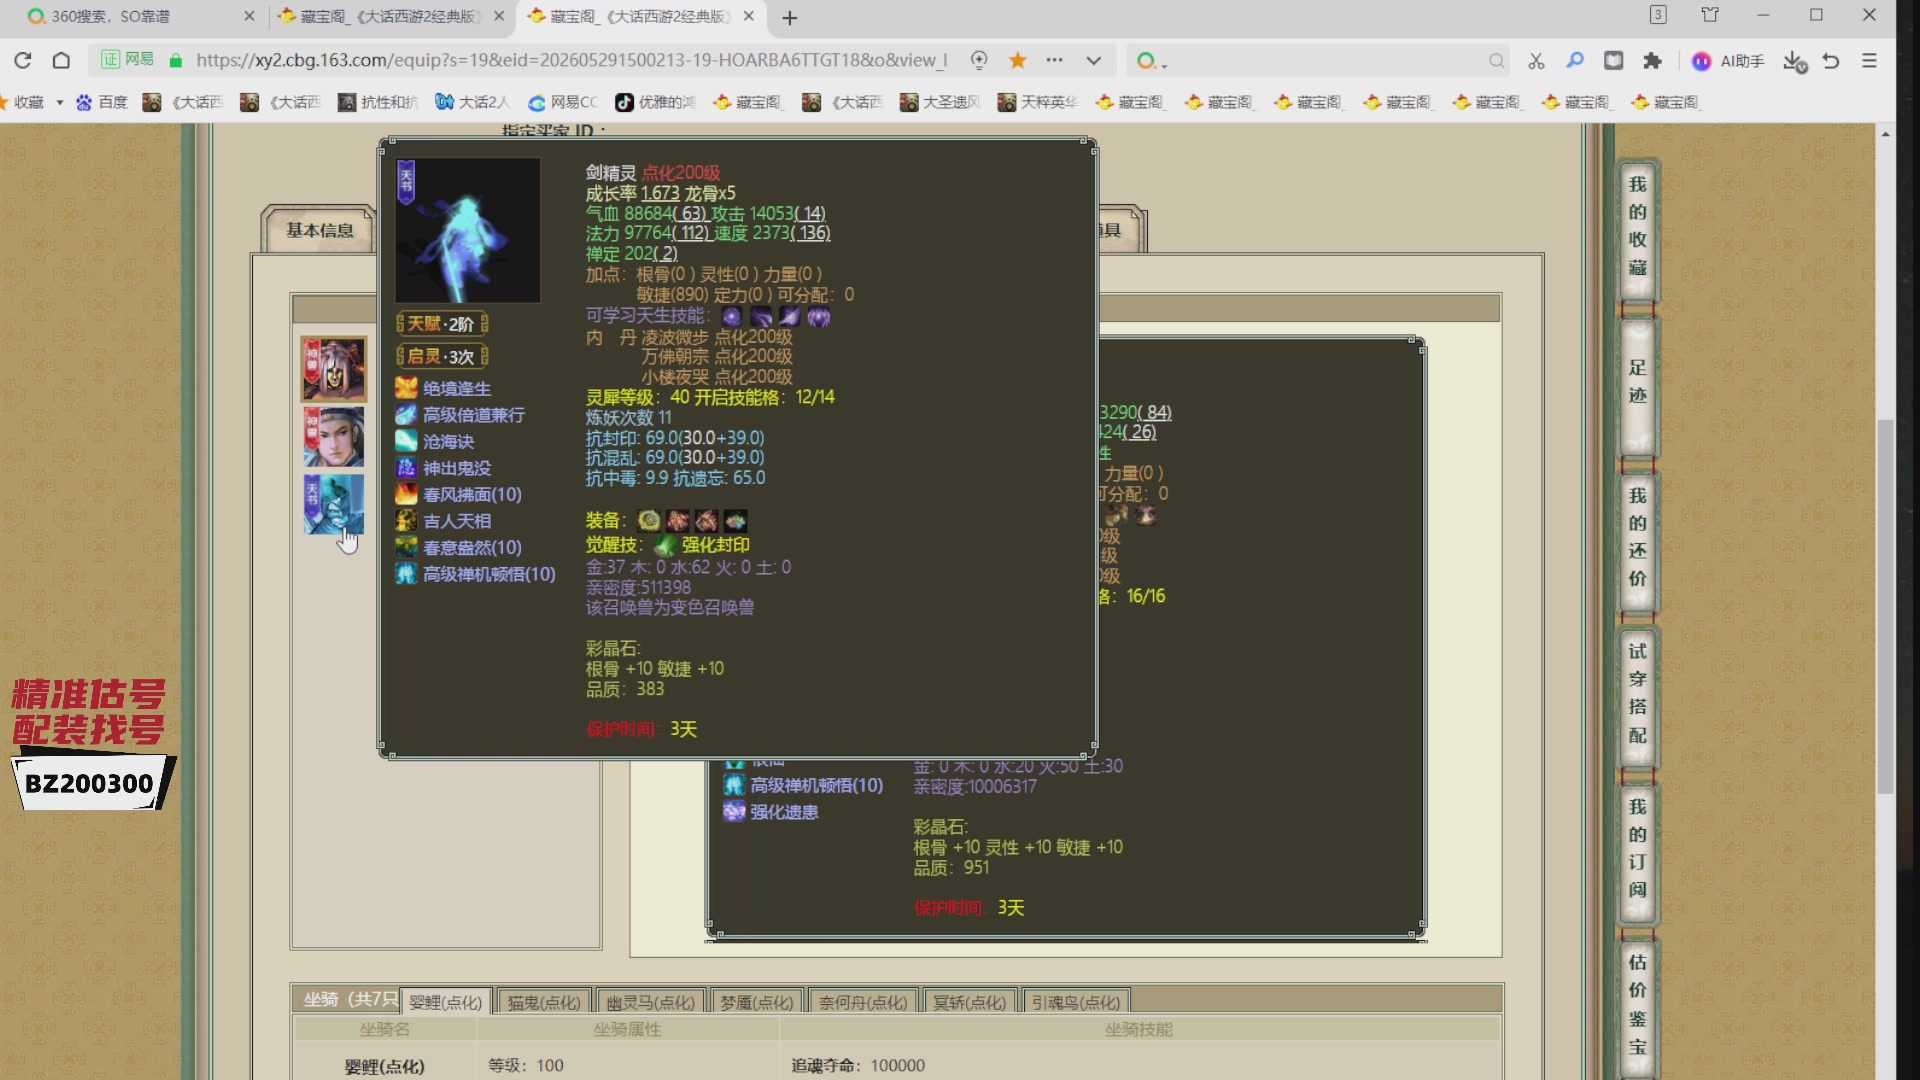Open the scissors screenshot tool

tap(1537, 61)
